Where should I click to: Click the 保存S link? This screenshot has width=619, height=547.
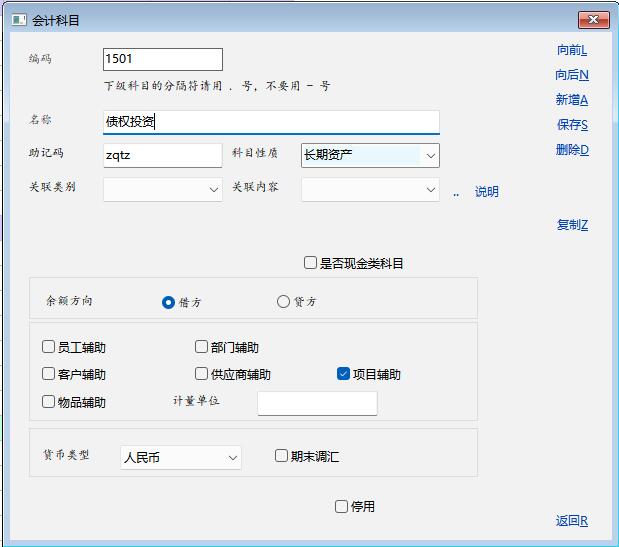pyautogui.click(x=572, y=125)
